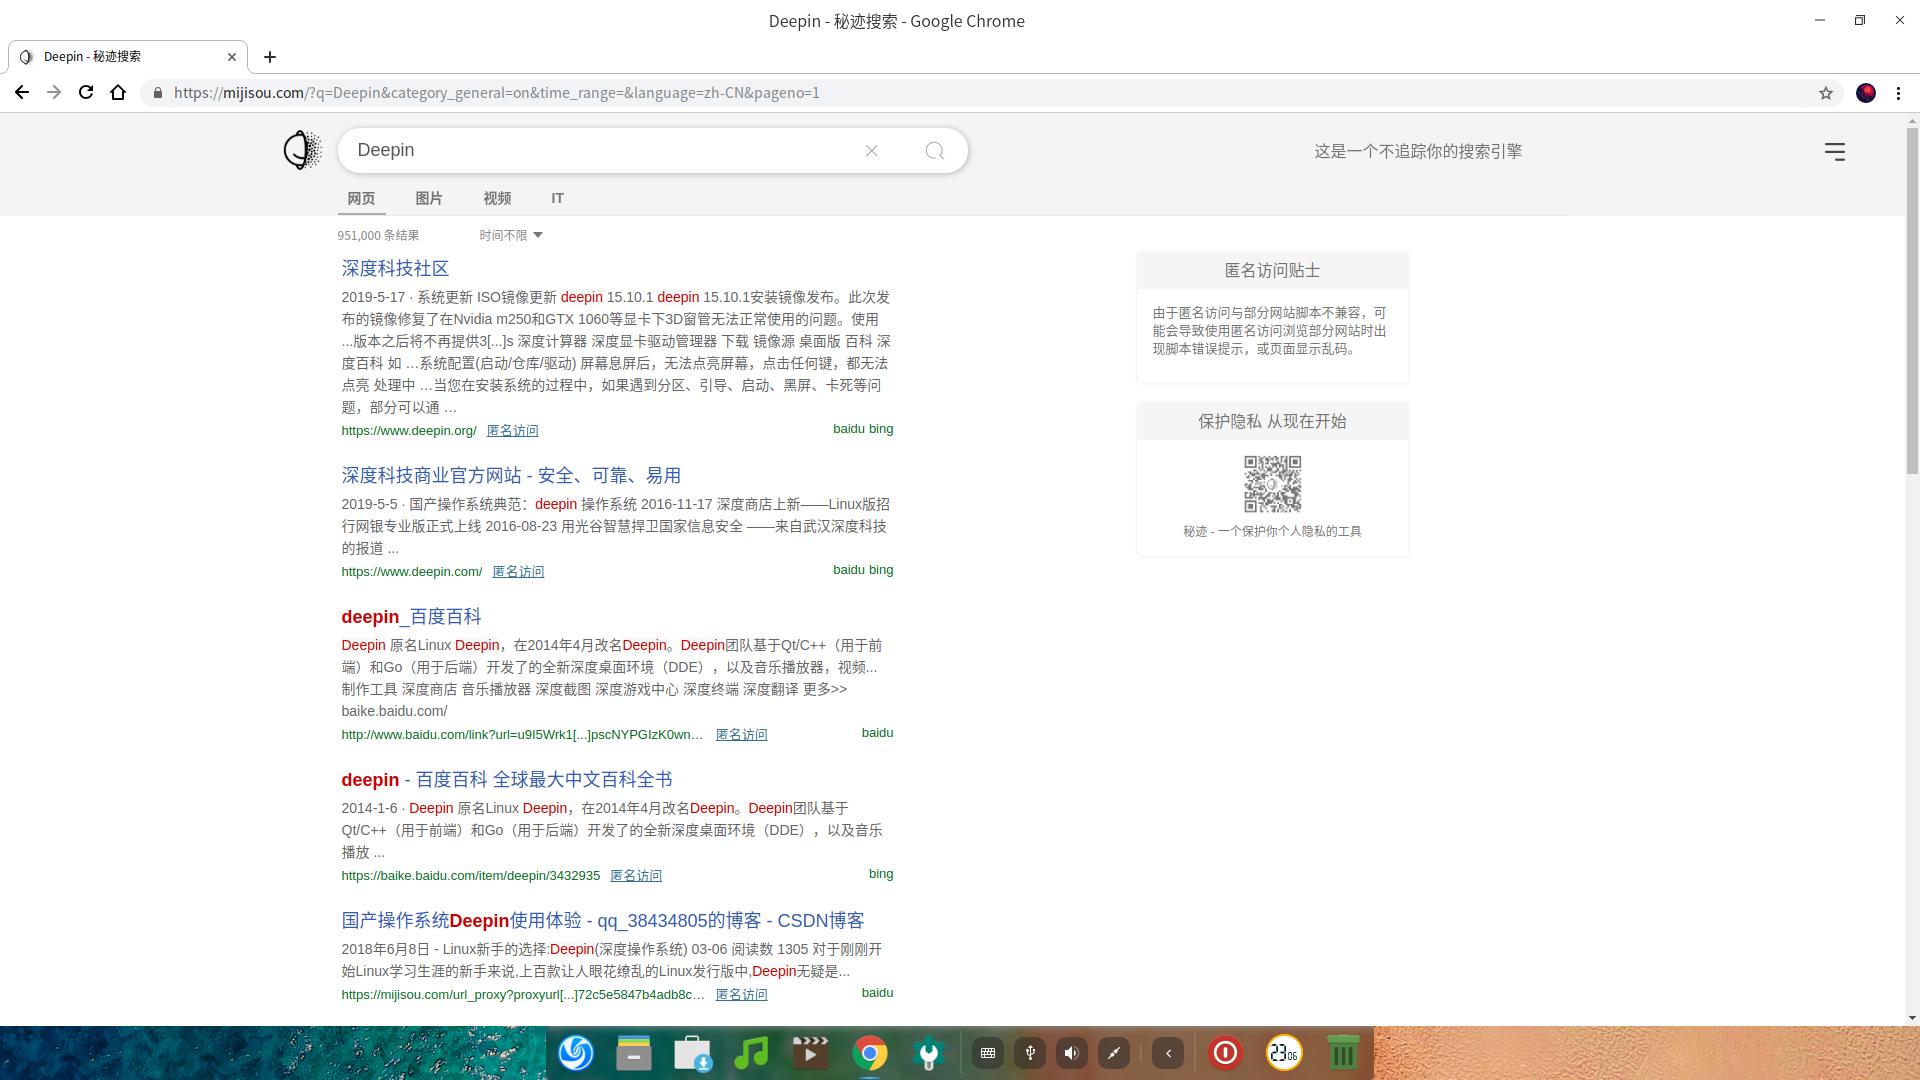This screenshot has height=1080, width=1920.
Task: Open the Deepin launcher from the dock
Action: pyautogui.click(x=575, y=1052)
